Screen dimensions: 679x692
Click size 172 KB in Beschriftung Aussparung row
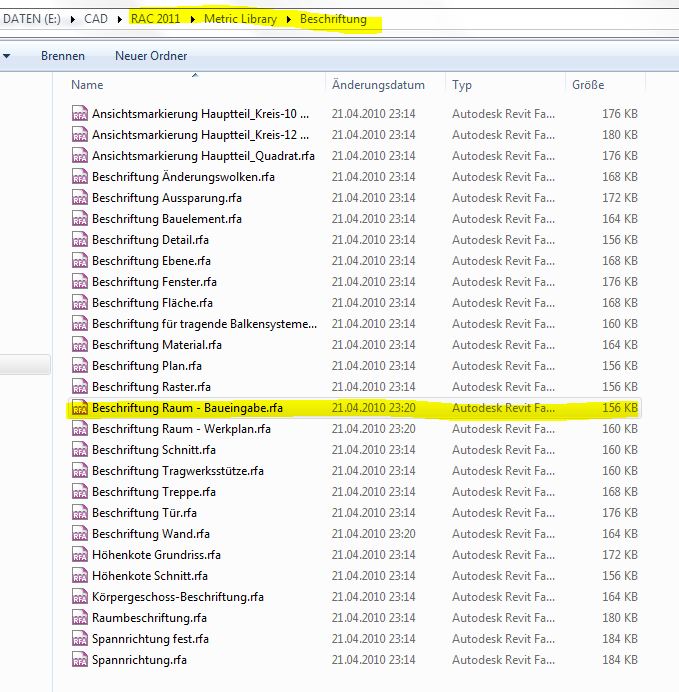[620, 197]
